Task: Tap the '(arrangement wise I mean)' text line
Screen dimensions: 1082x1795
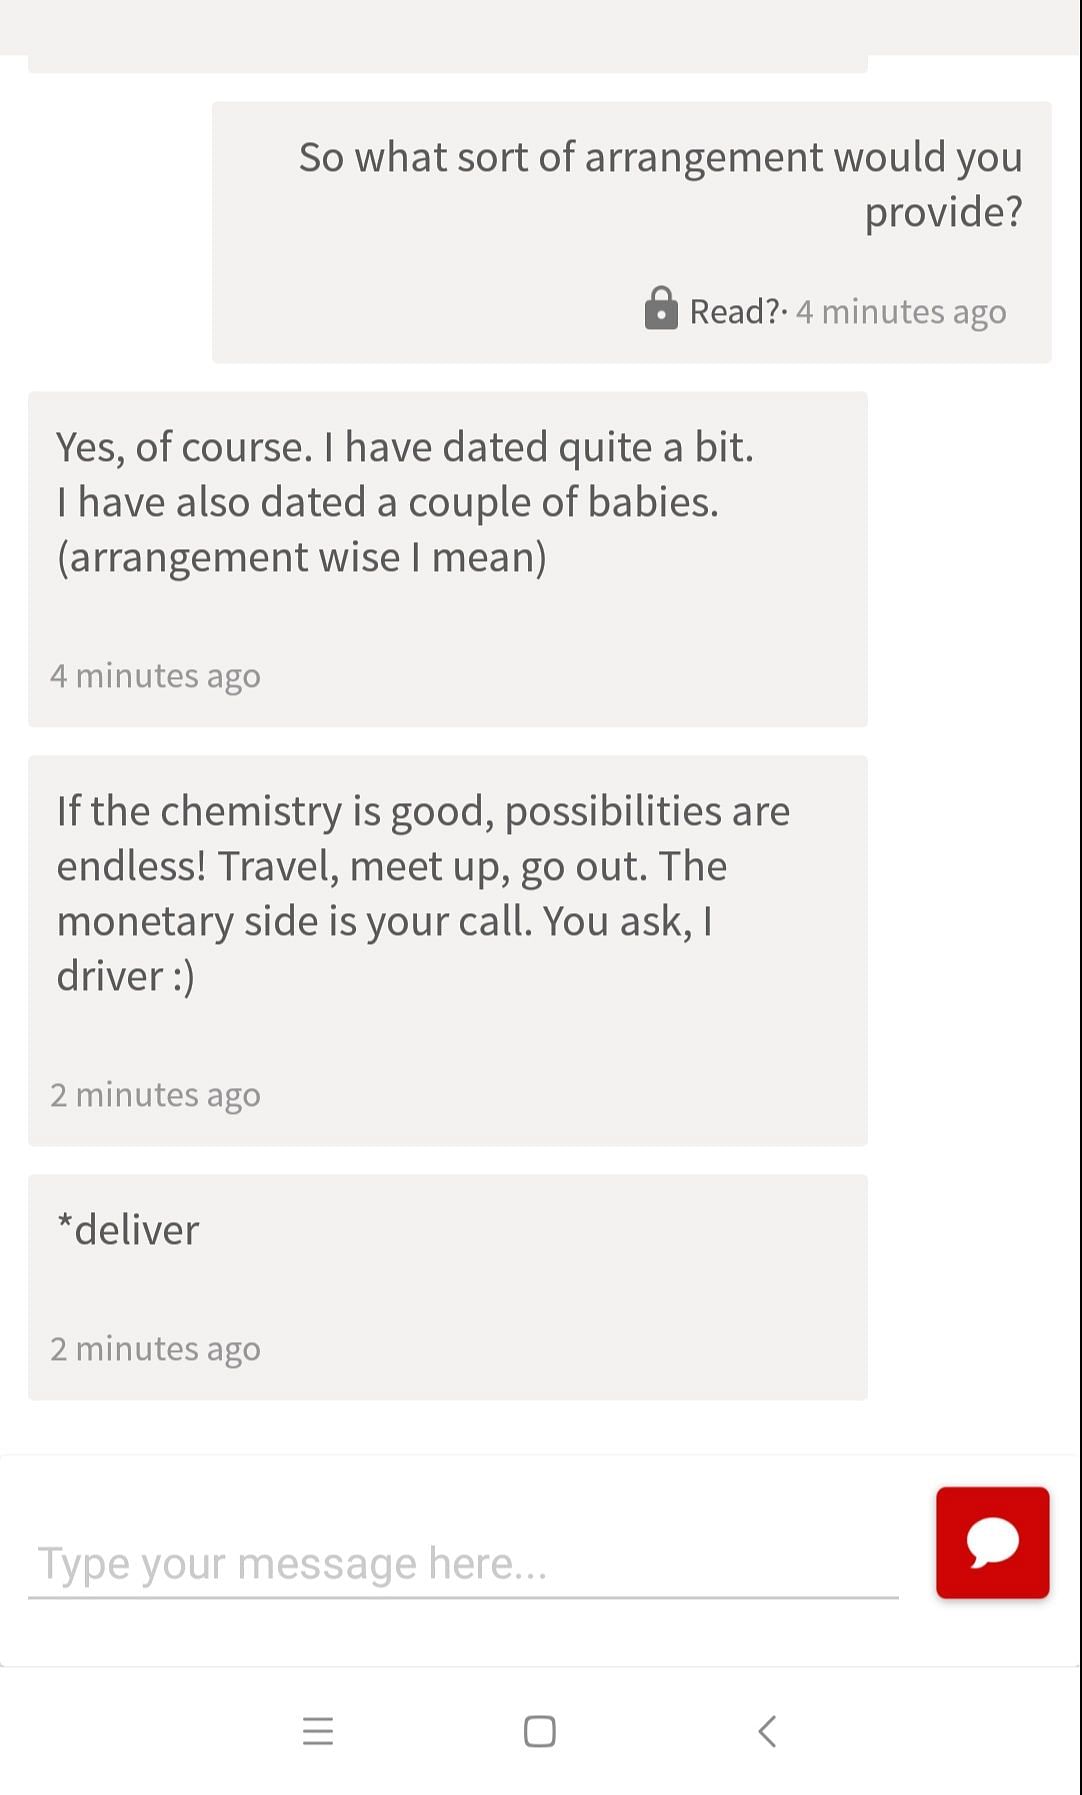Action: click(301, 558)
